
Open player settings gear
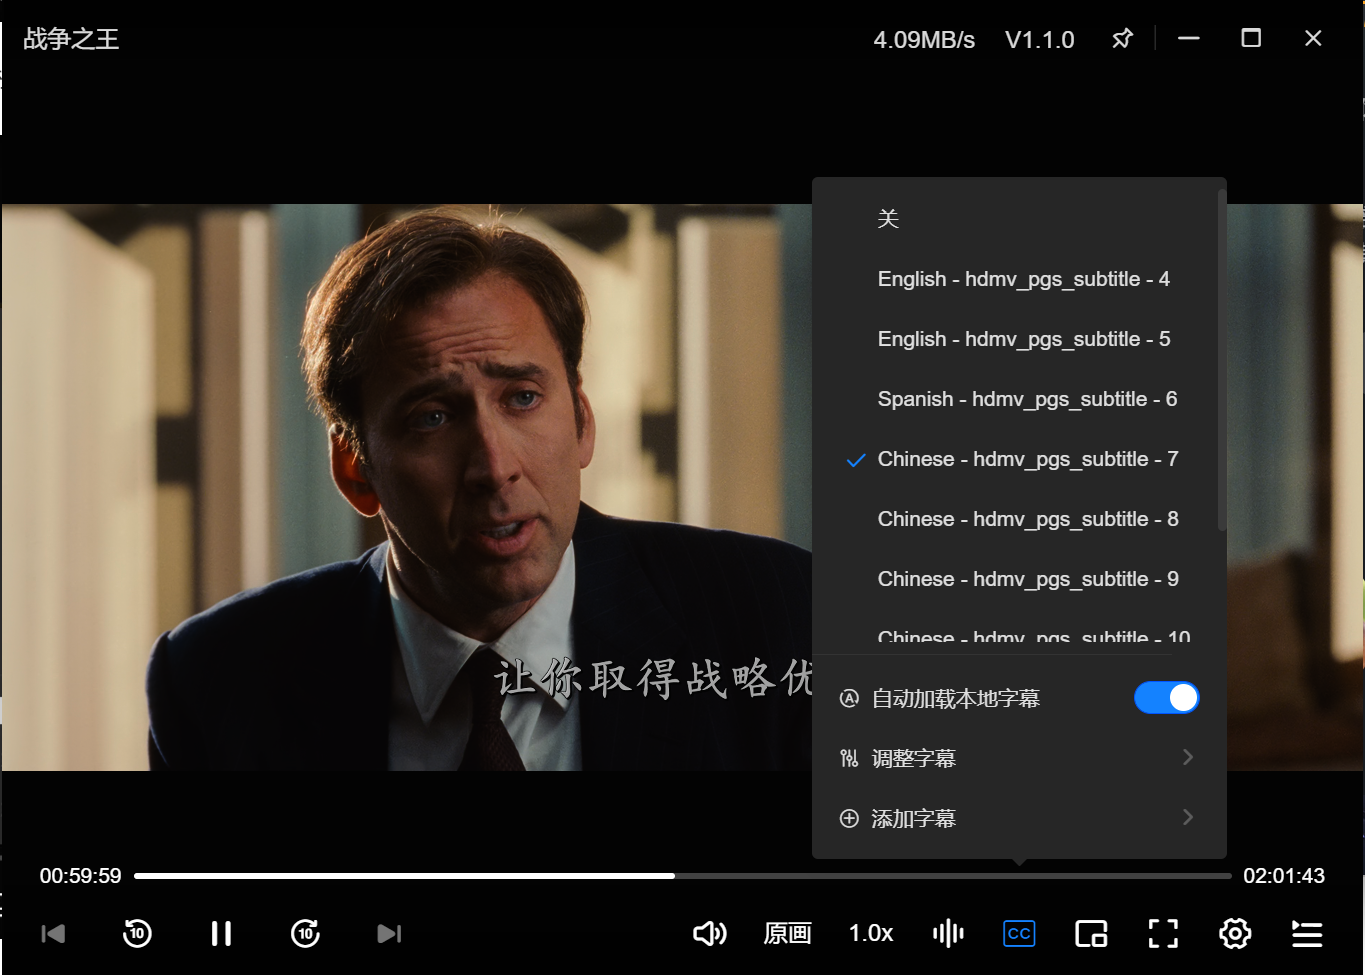[1235, 934]
